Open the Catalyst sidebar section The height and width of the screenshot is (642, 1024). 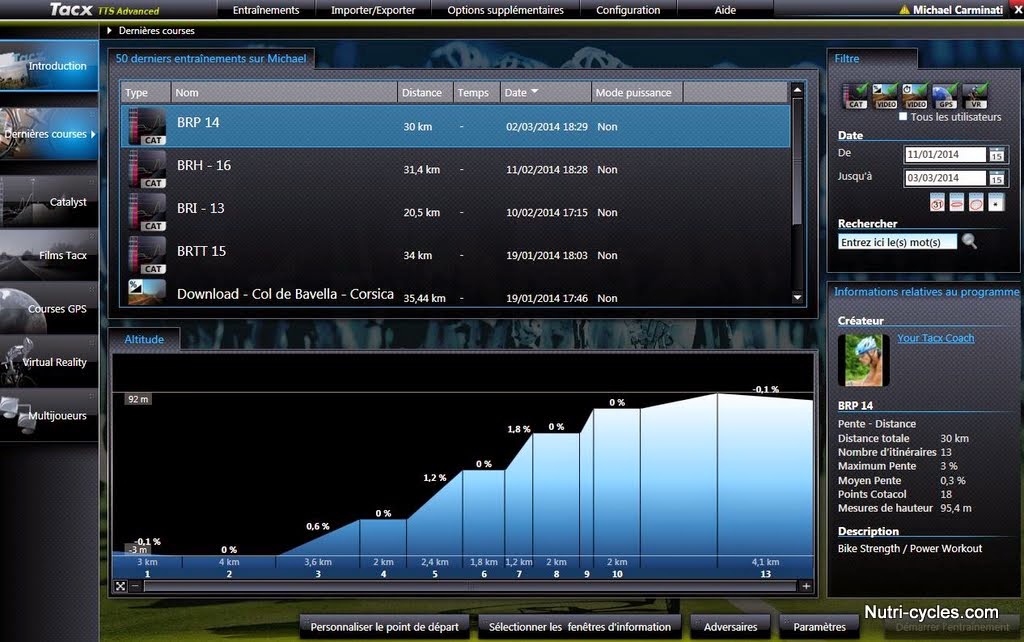tap(49, 202)
